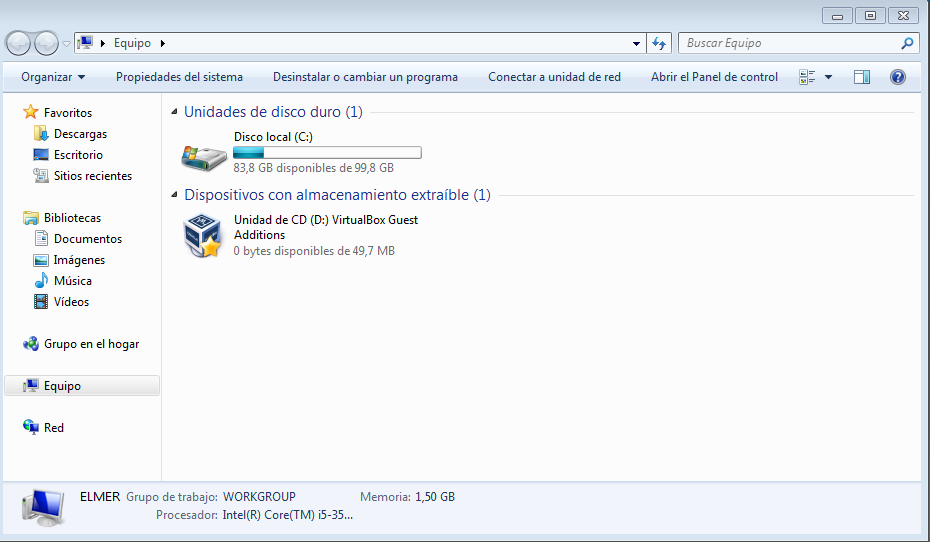The image size is (930, 542).
Task: Click WORKGROUP in details pane
Action: point(259,497)
